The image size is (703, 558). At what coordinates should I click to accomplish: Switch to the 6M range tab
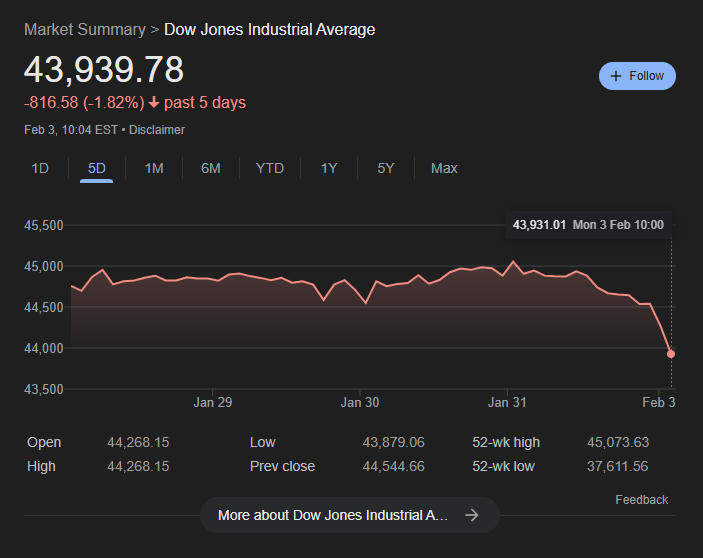211,169
